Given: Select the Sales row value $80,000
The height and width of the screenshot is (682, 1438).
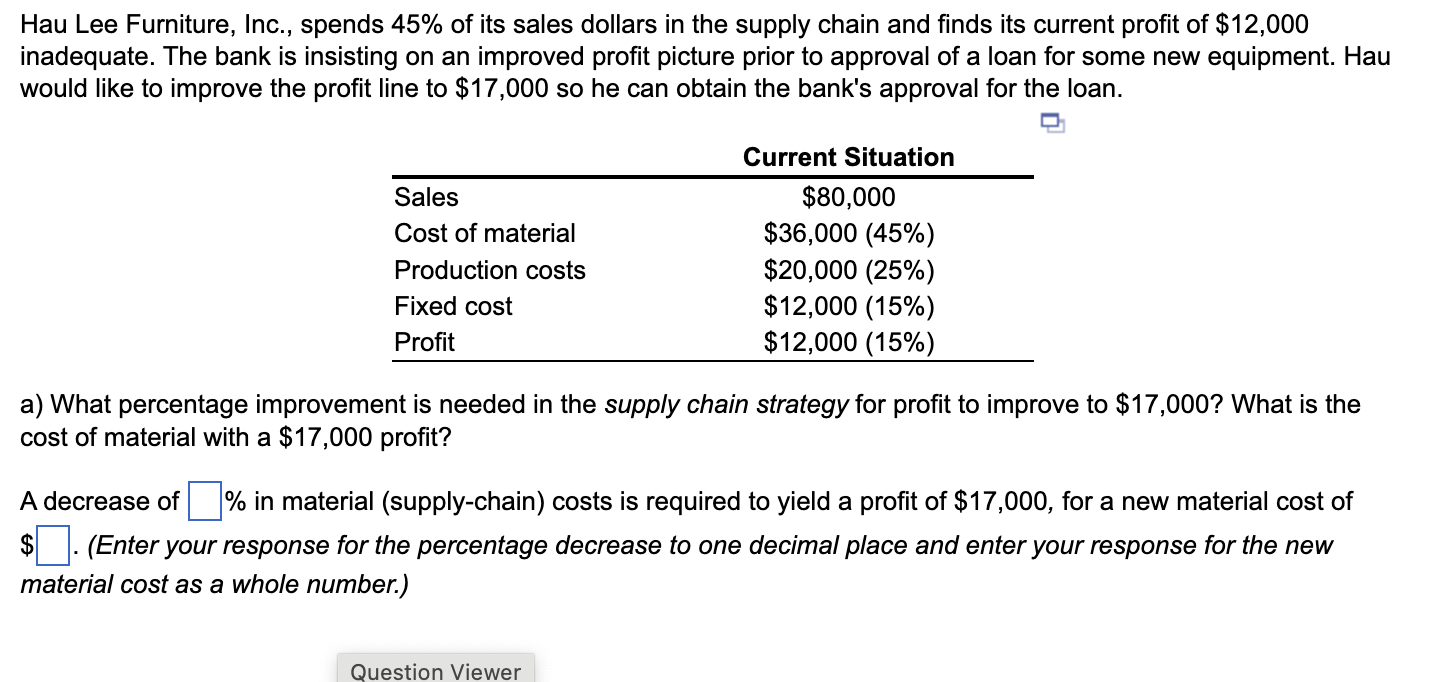Looking at the screenshot, I should pyautogui.click(x=848, y=197).
